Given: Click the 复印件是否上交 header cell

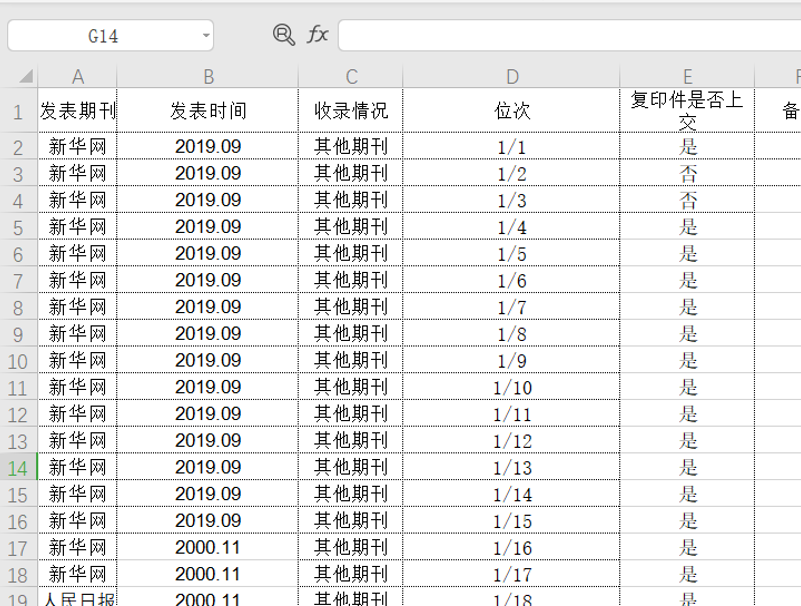Looking at the screenshot, I should tap(688, 111).
